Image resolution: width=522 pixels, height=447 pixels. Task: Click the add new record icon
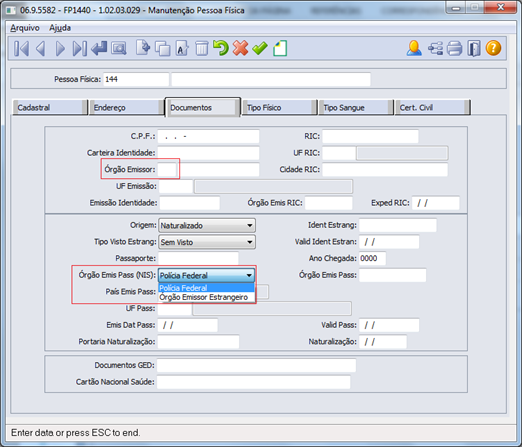pyautogui.click(x=143, y=48)
